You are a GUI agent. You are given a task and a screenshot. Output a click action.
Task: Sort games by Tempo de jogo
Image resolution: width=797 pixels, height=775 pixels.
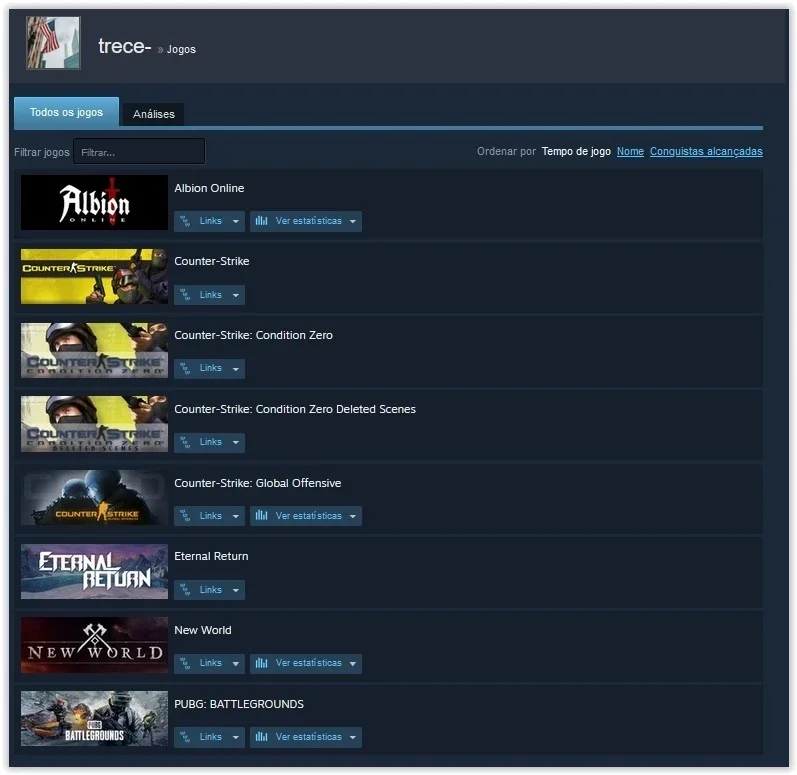[x=576, y=151]
